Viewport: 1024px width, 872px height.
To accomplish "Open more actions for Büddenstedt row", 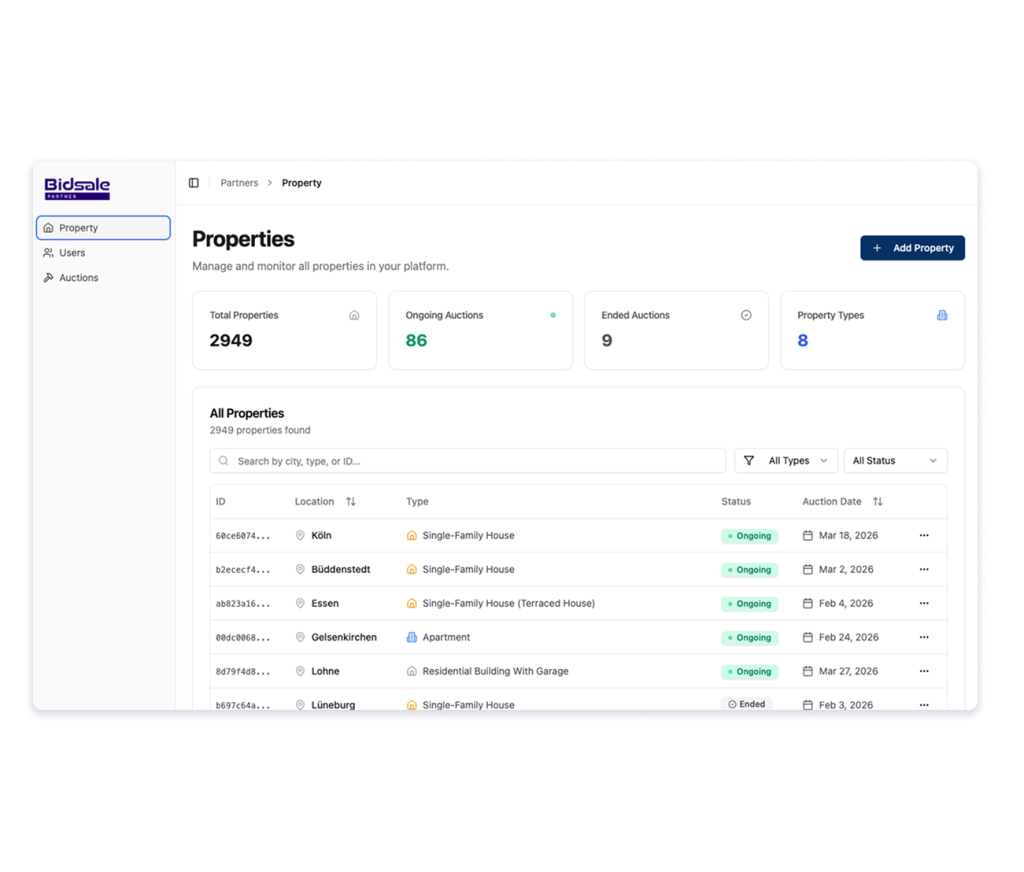I will pos(923,570).
